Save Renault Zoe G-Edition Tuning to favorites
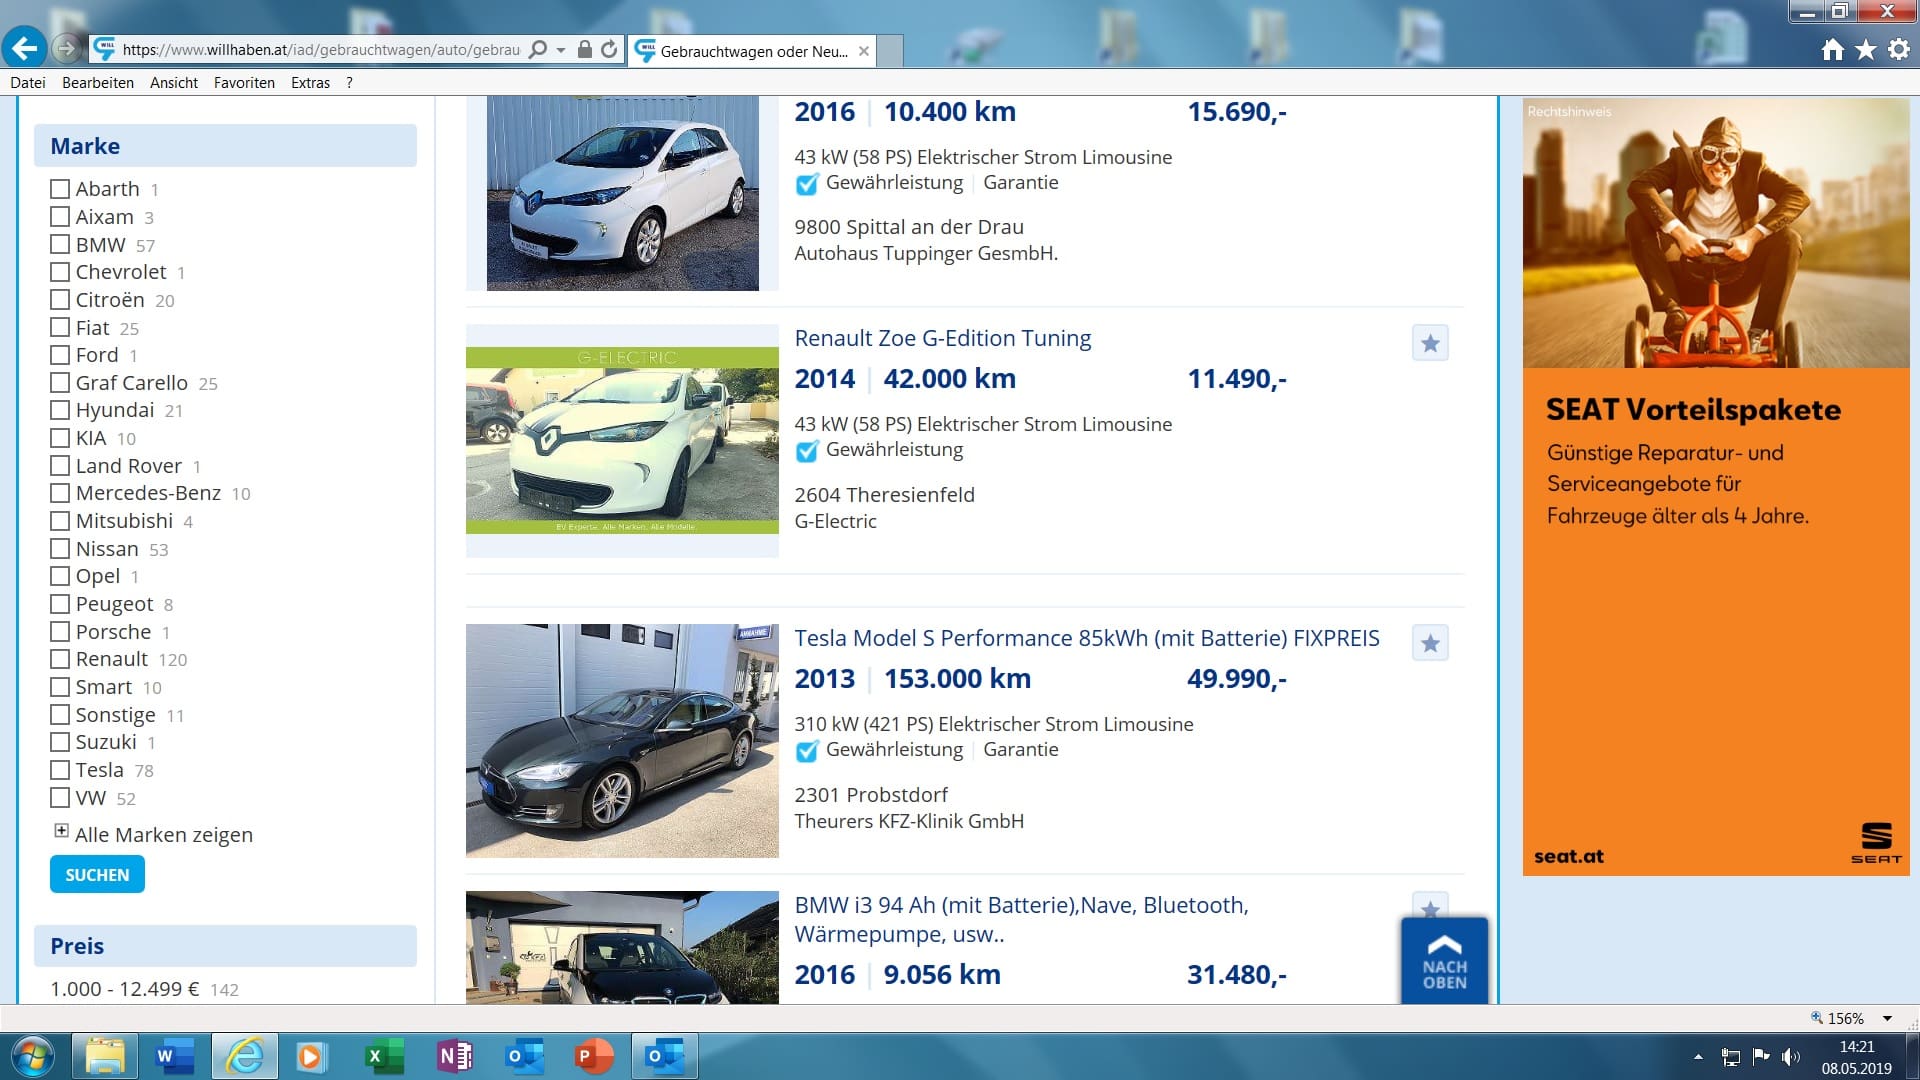Viewport: 1920px width, 1080px height. [1430, 343]
